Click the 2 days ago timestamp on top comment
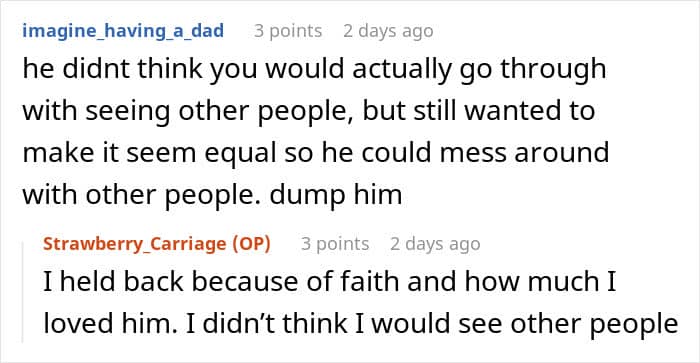 388,31
